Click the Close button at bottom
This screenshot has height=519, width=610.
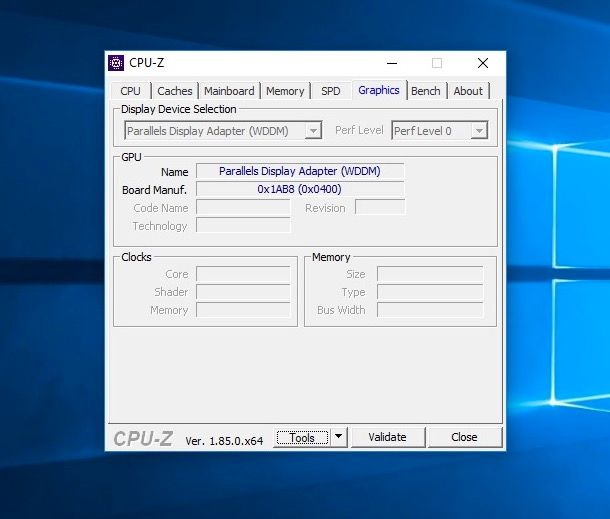pos(465,437)
